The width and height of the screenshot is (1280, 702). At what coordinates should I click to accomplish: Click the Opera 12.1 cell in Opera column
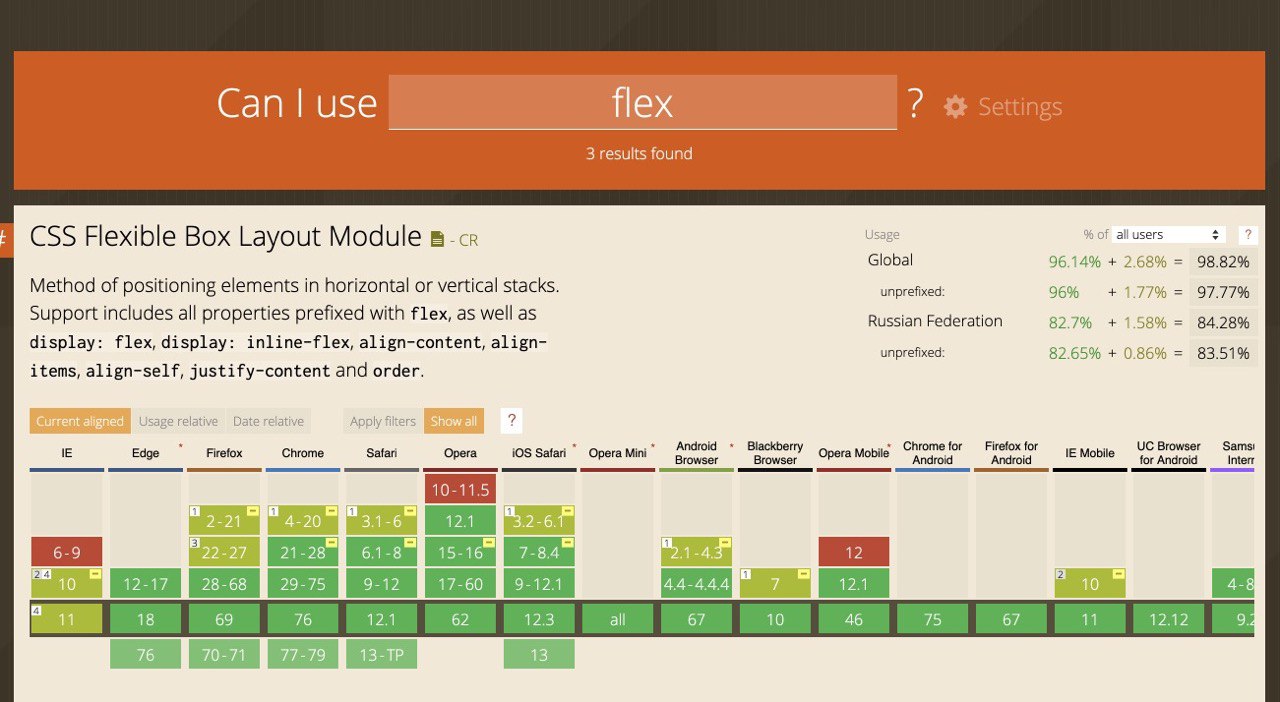460,520
